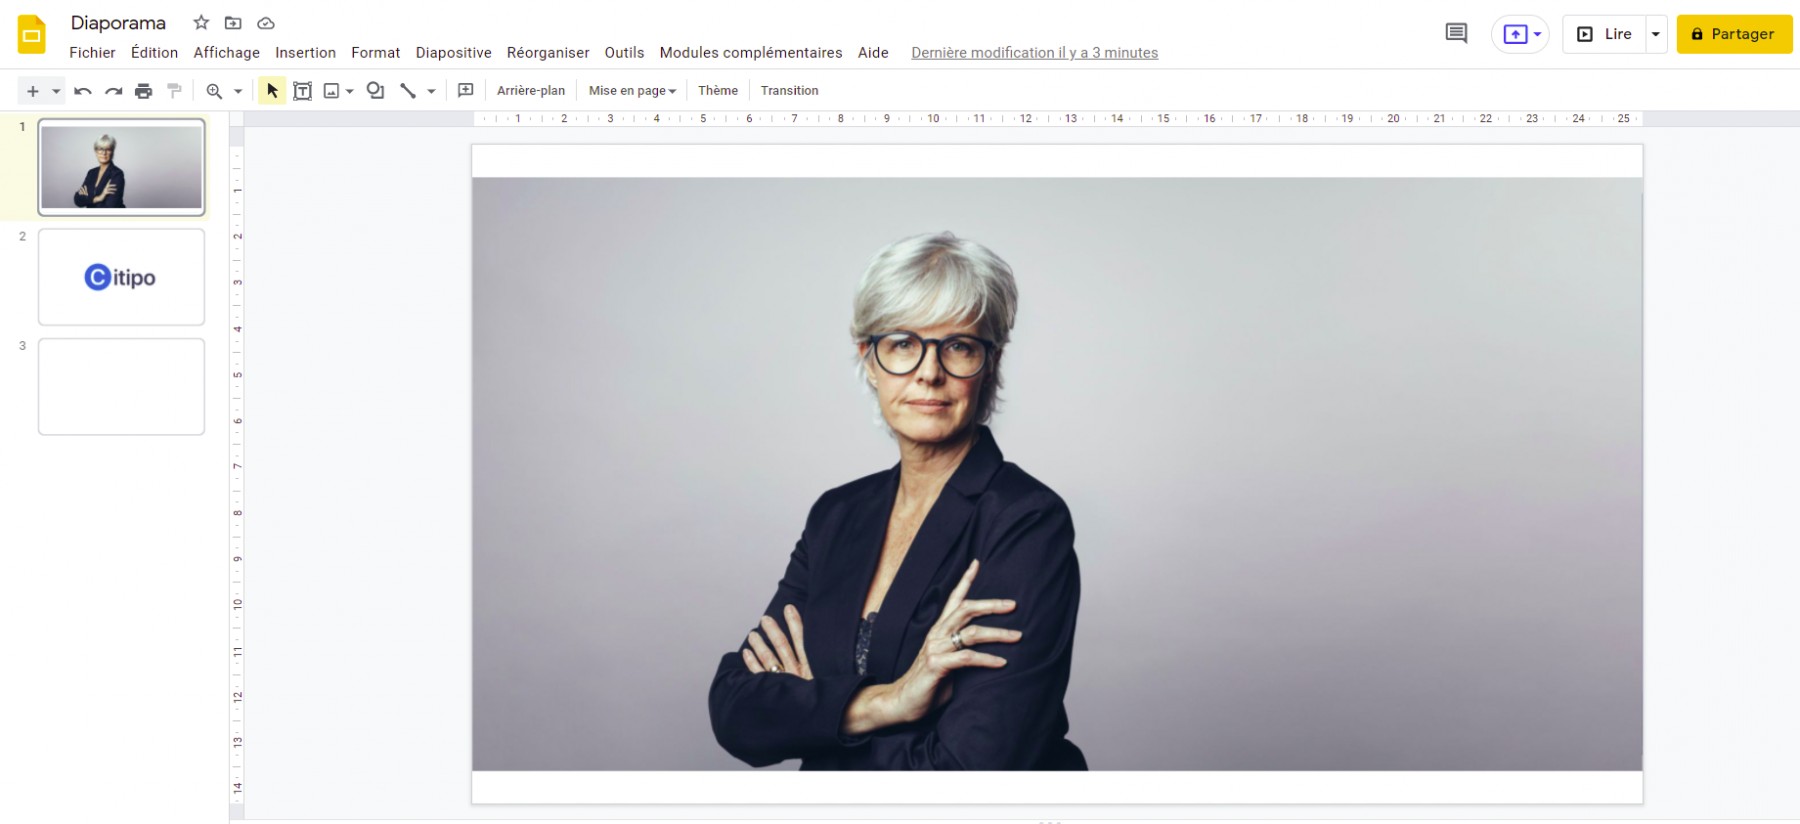
Task: Add a comment using the toolbar icon
Action: (465, 91)
